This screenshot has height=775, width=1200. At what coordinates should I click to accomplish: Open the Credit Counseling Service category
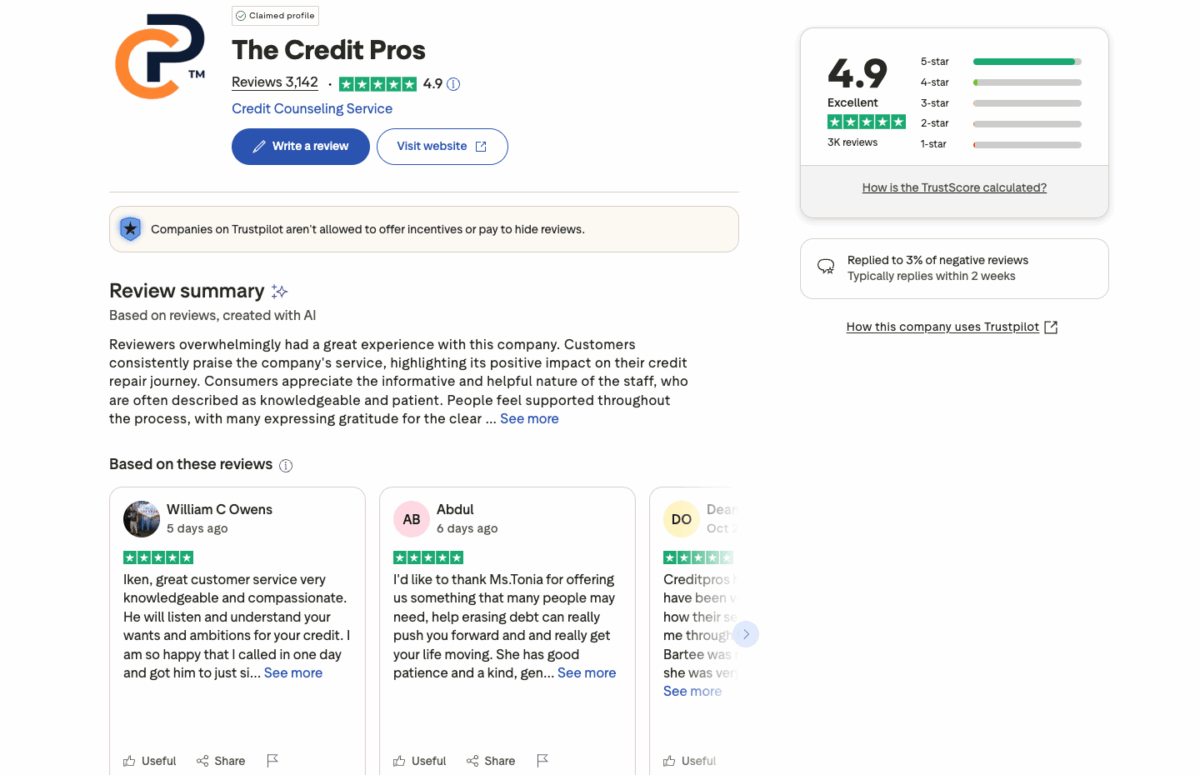point(311,108)
